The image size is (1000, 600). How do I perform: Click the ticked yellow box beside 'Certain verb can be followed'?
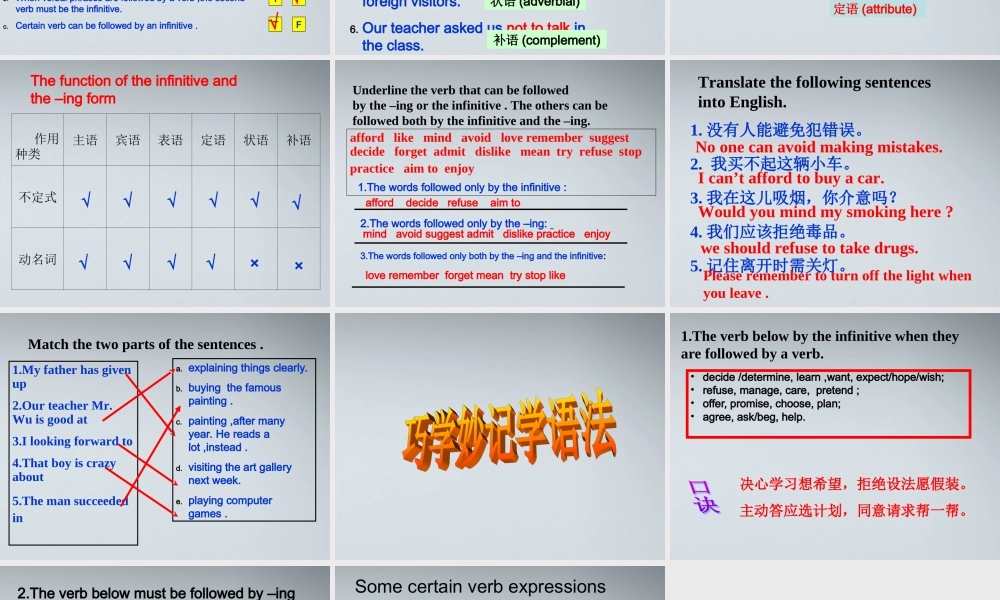[275, 24]
